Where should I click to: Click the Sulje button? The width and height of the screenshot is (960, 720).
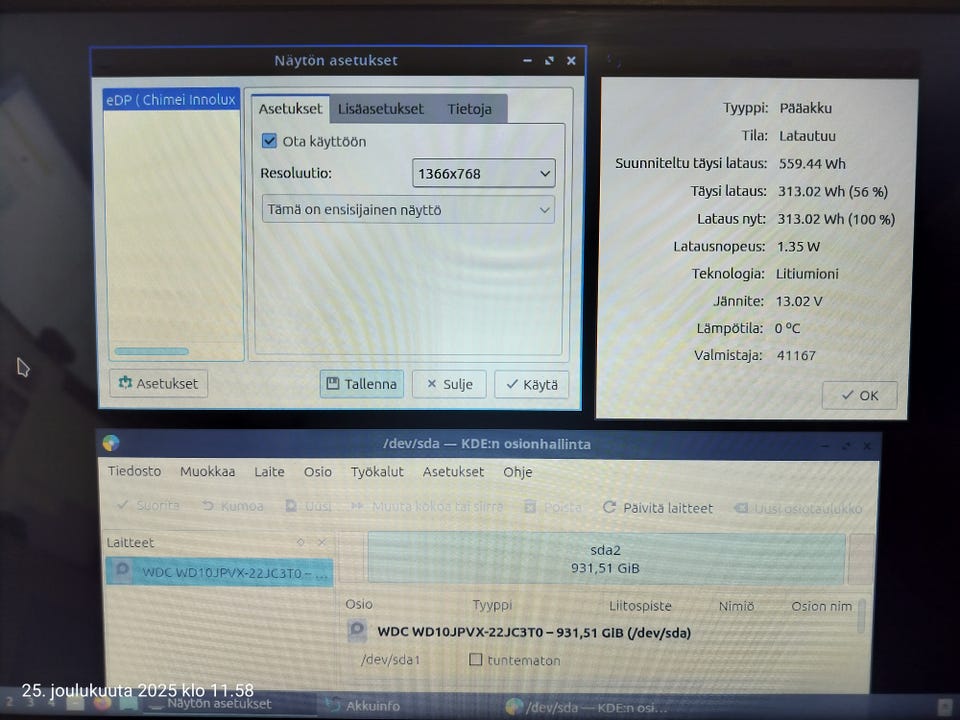(449, 384)
